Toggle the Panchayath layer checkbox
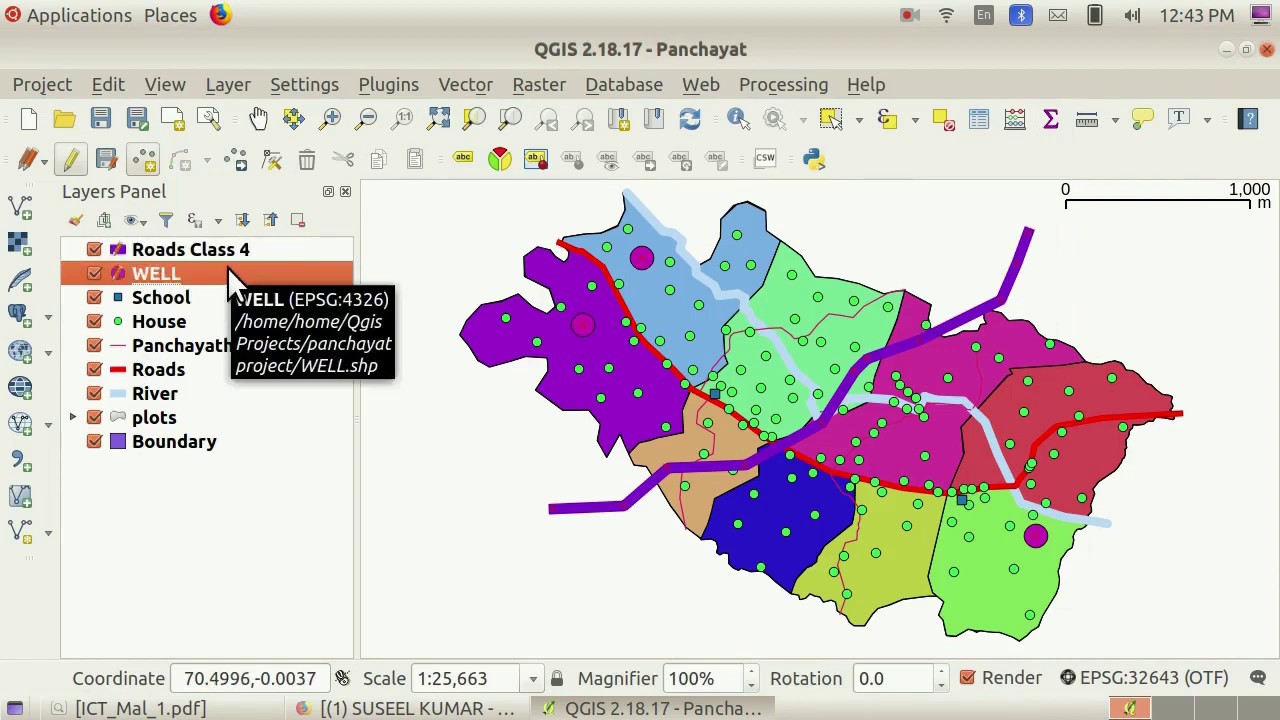 point(95,345)
